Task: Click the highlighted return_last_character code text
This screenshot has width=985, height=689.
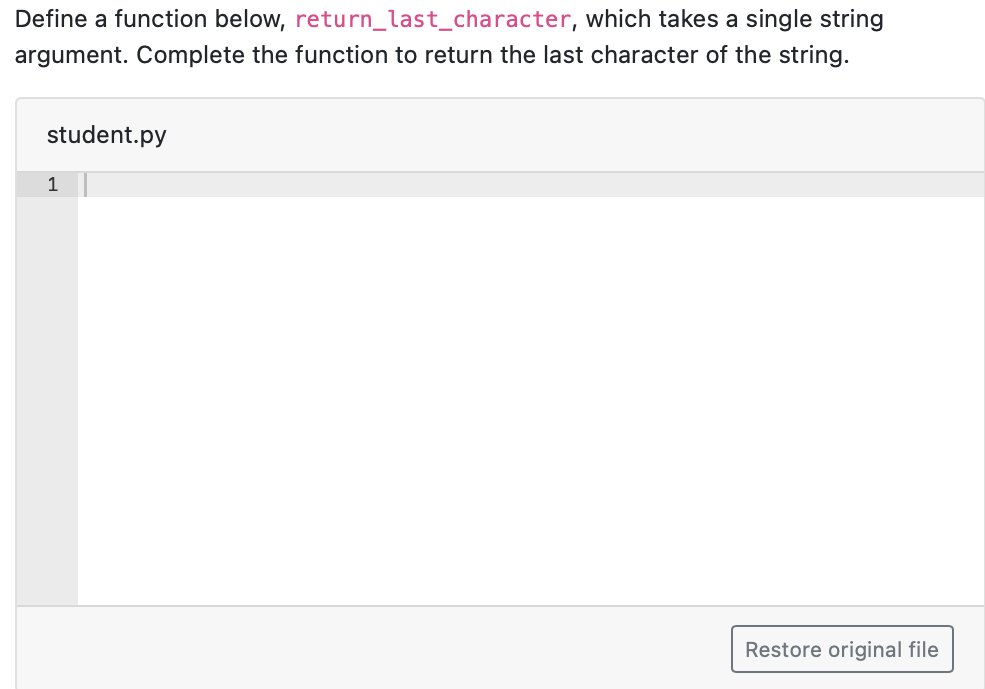Action: tap(432, 19)
